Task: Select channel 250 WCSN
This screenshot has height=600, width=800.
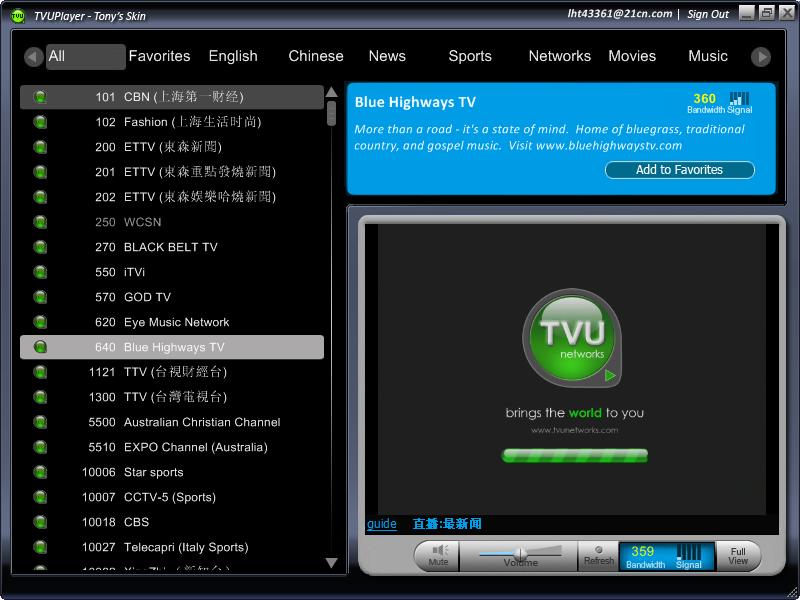Action: [x=172, y=222]
